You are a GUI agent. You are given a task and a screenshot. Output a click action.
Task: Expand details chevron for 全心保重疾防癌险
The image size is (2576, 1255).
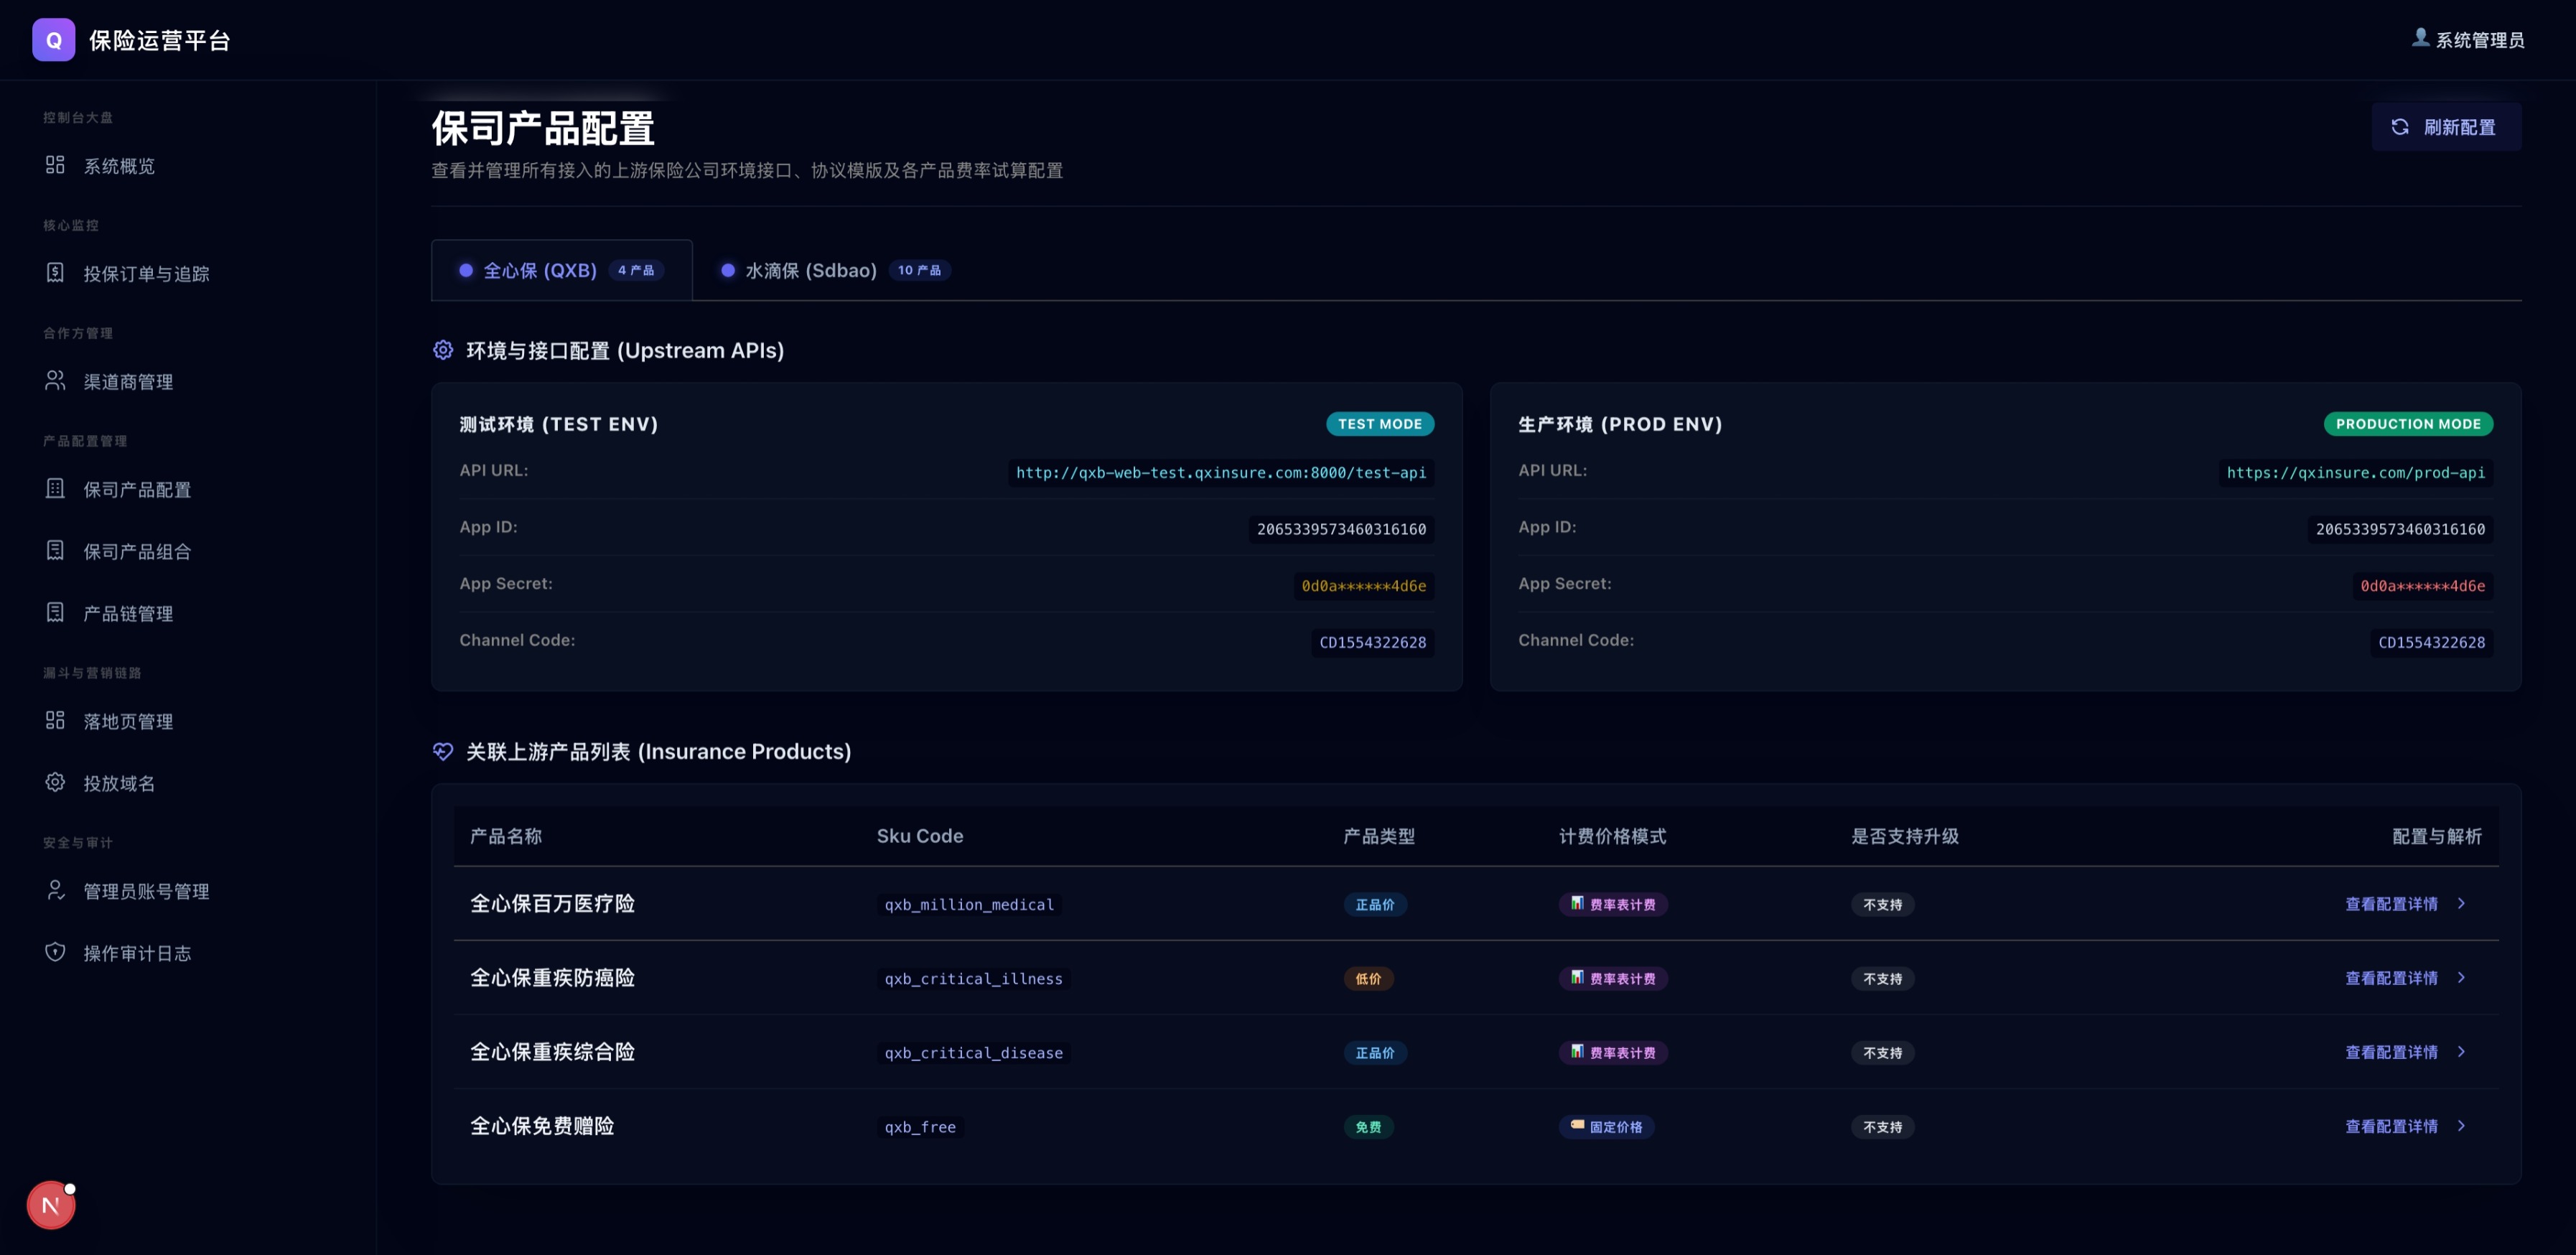point(2461,978)
